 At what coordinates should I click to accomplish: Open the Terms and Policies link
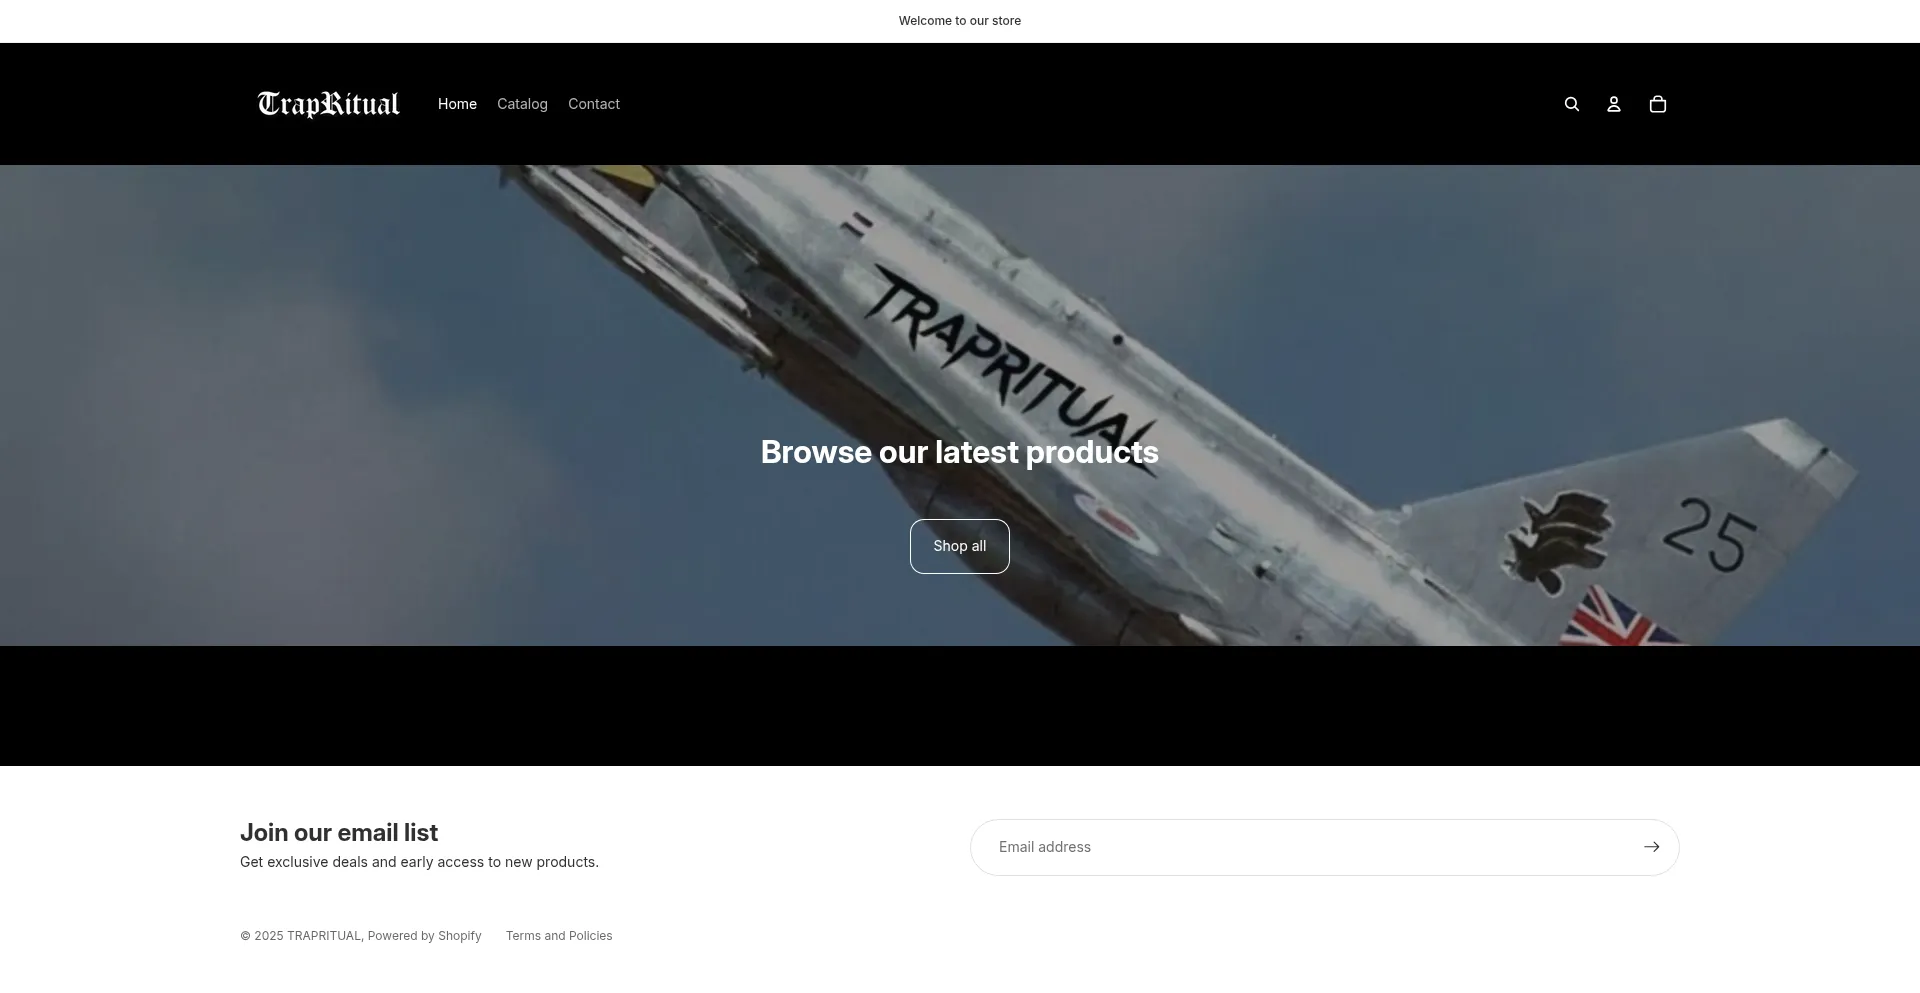point(559,936)
